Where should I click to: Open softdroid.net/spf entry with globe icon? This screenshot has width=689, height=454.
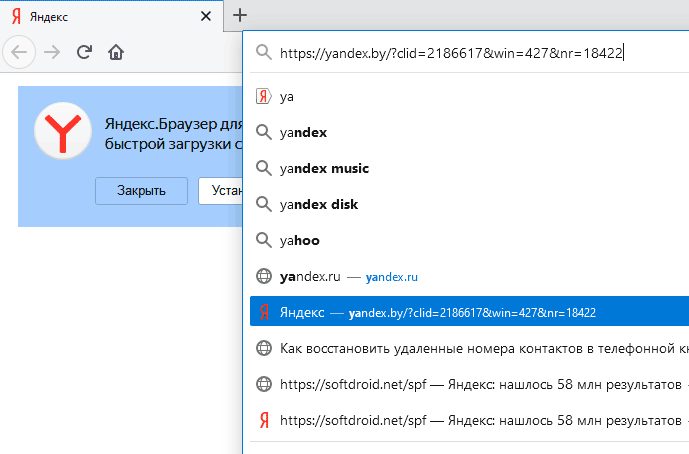coord(469,385)
